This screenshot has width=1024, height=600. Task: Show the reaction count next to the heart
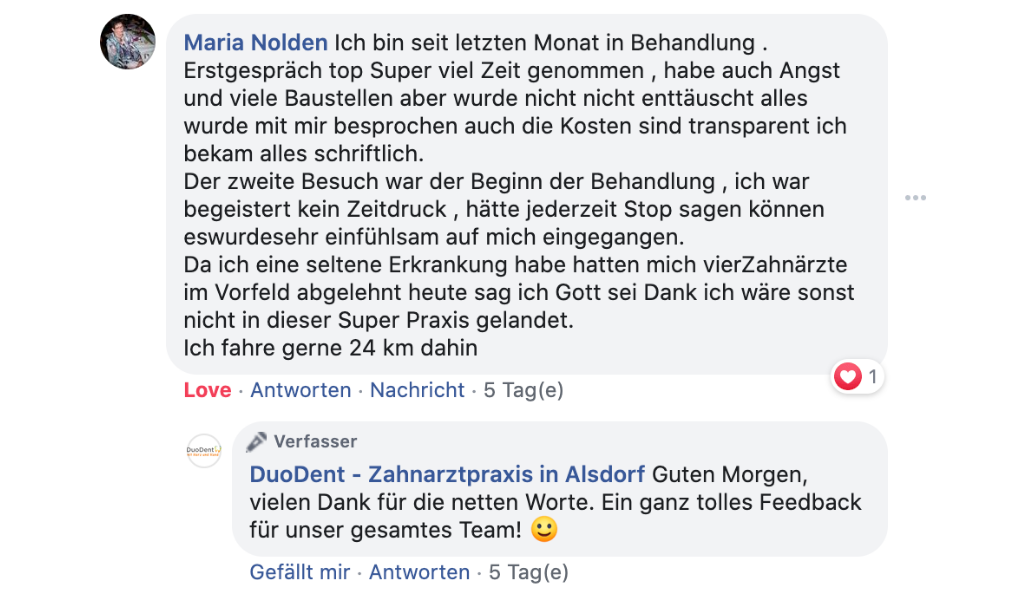[872, 377]
